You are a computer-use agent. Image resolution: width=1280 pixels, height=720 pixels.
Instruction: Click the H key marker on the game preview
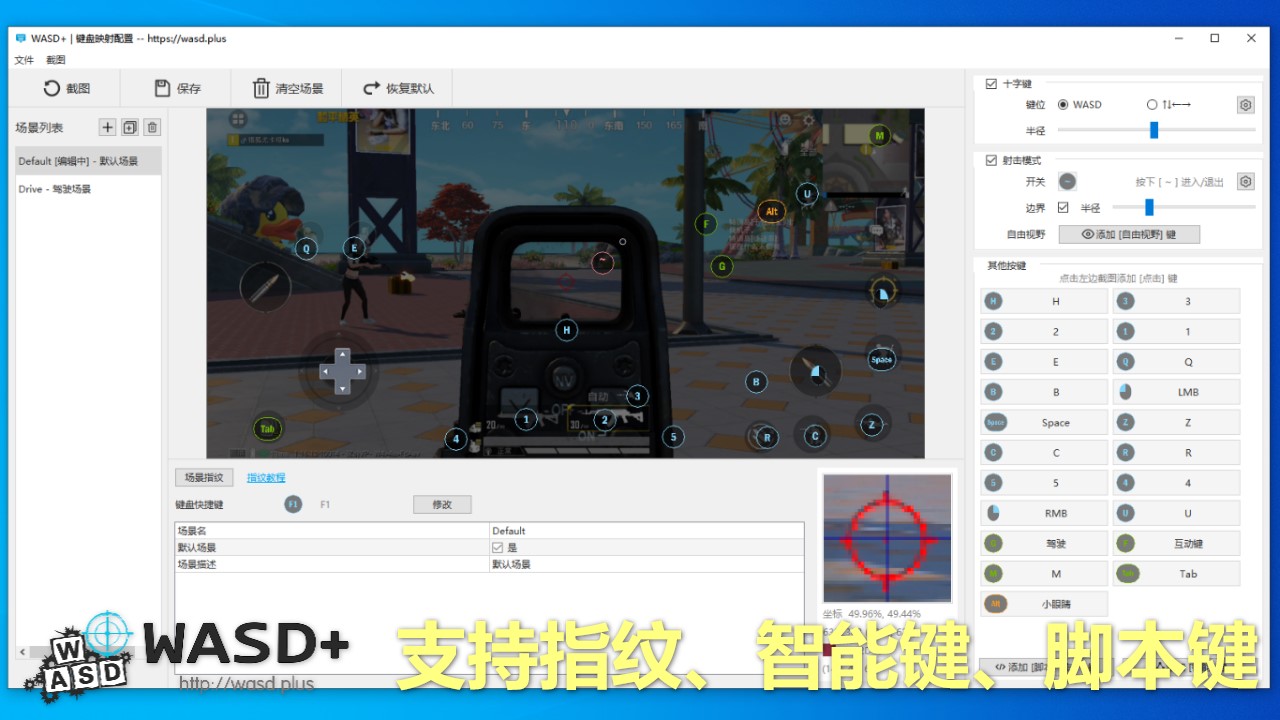point(567,330)
